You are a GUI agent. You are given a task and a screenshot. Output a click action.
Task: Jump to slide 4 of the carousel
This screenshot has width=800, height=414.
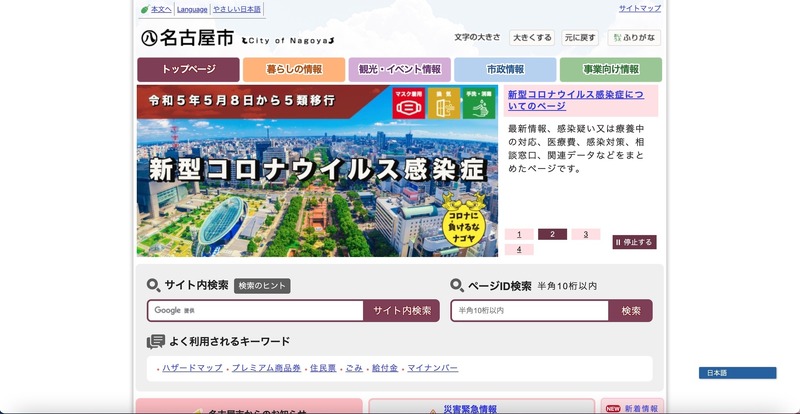[x=519, y=249]
